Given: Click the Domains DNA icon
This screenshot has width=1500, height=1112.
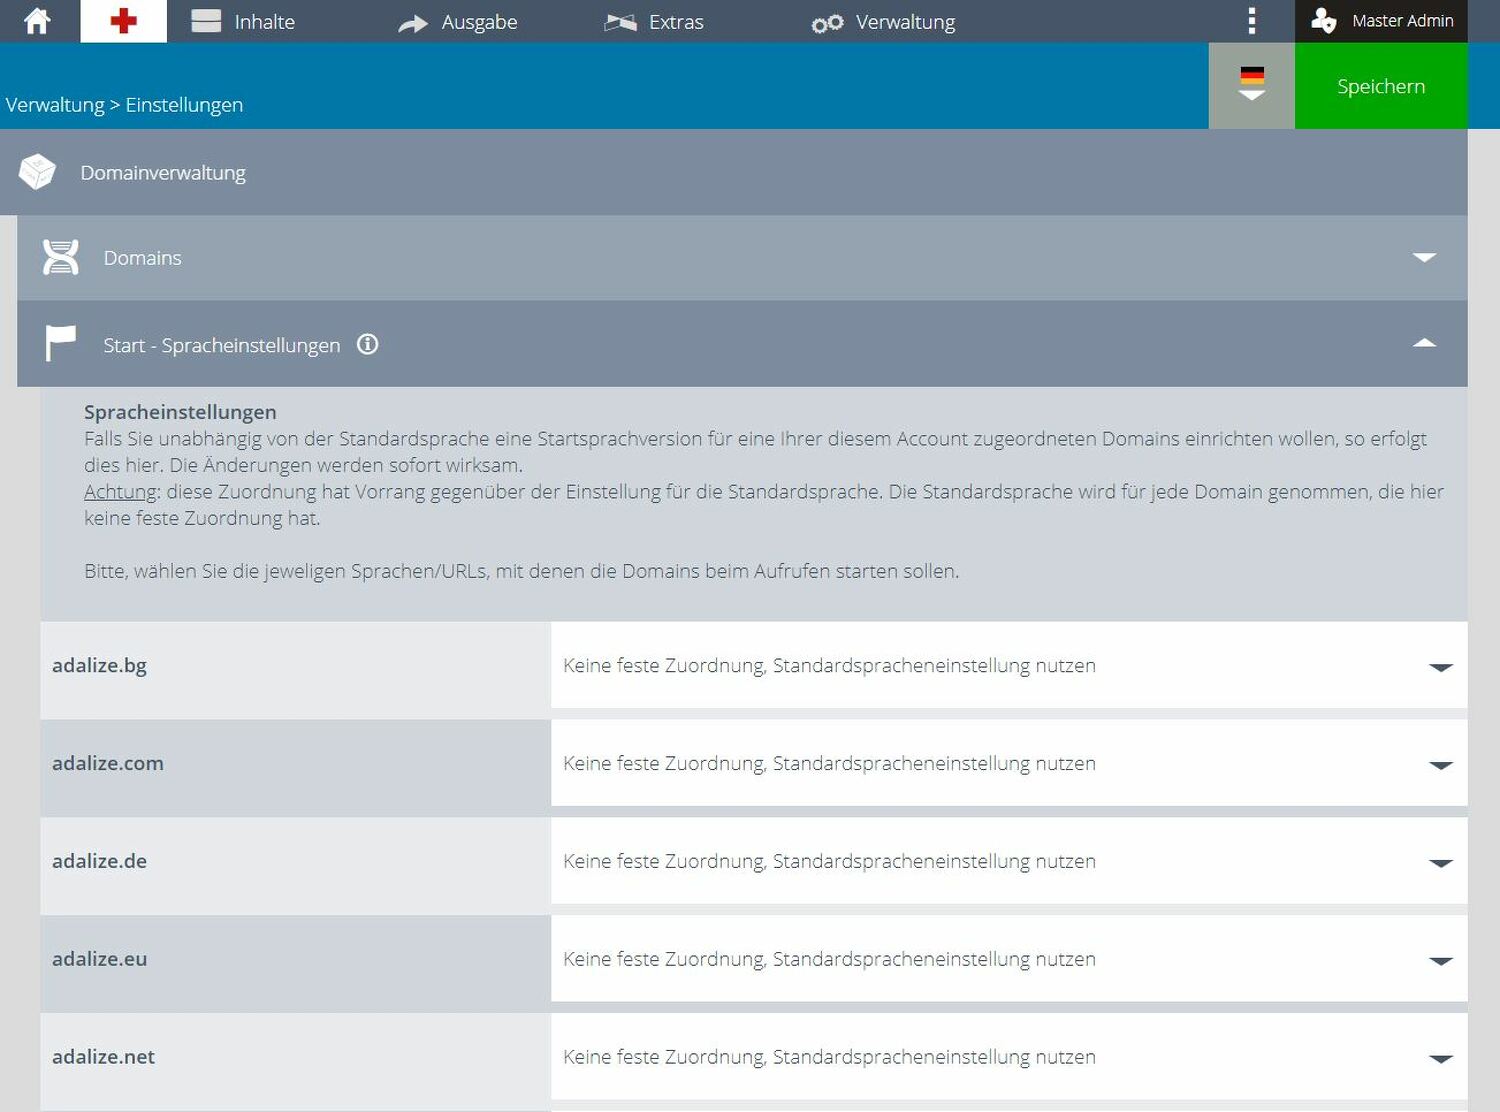Looking at the screenshot, I should click(x=61, y=257).
